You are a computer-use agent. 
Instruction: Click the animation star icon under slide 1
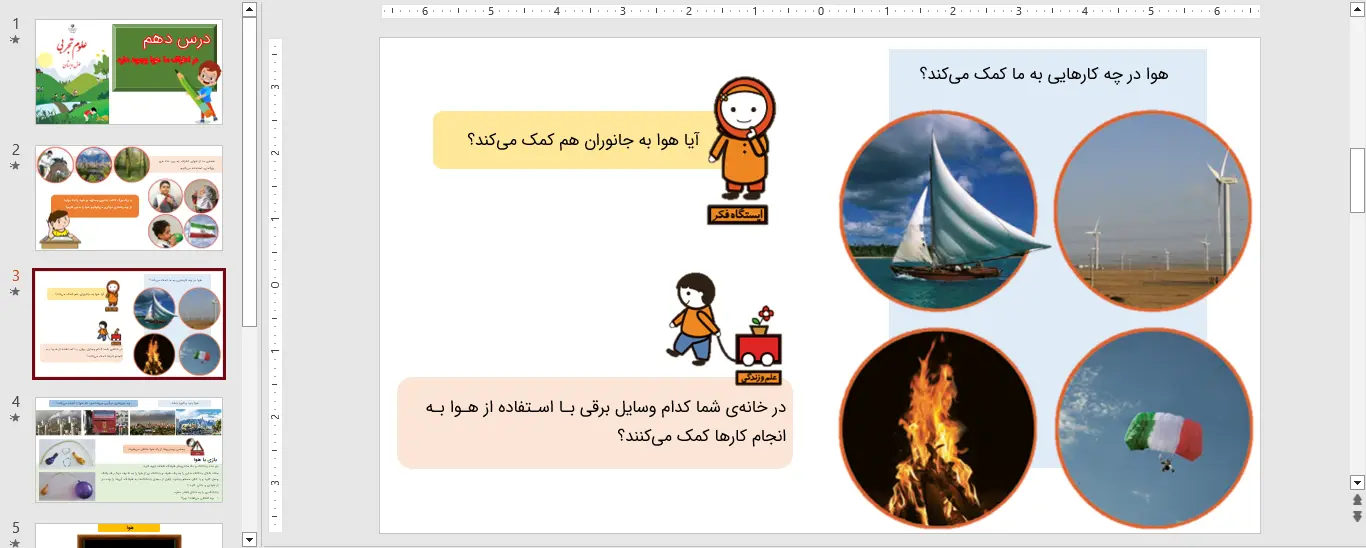pyautogui.click(x=15, y=40)
